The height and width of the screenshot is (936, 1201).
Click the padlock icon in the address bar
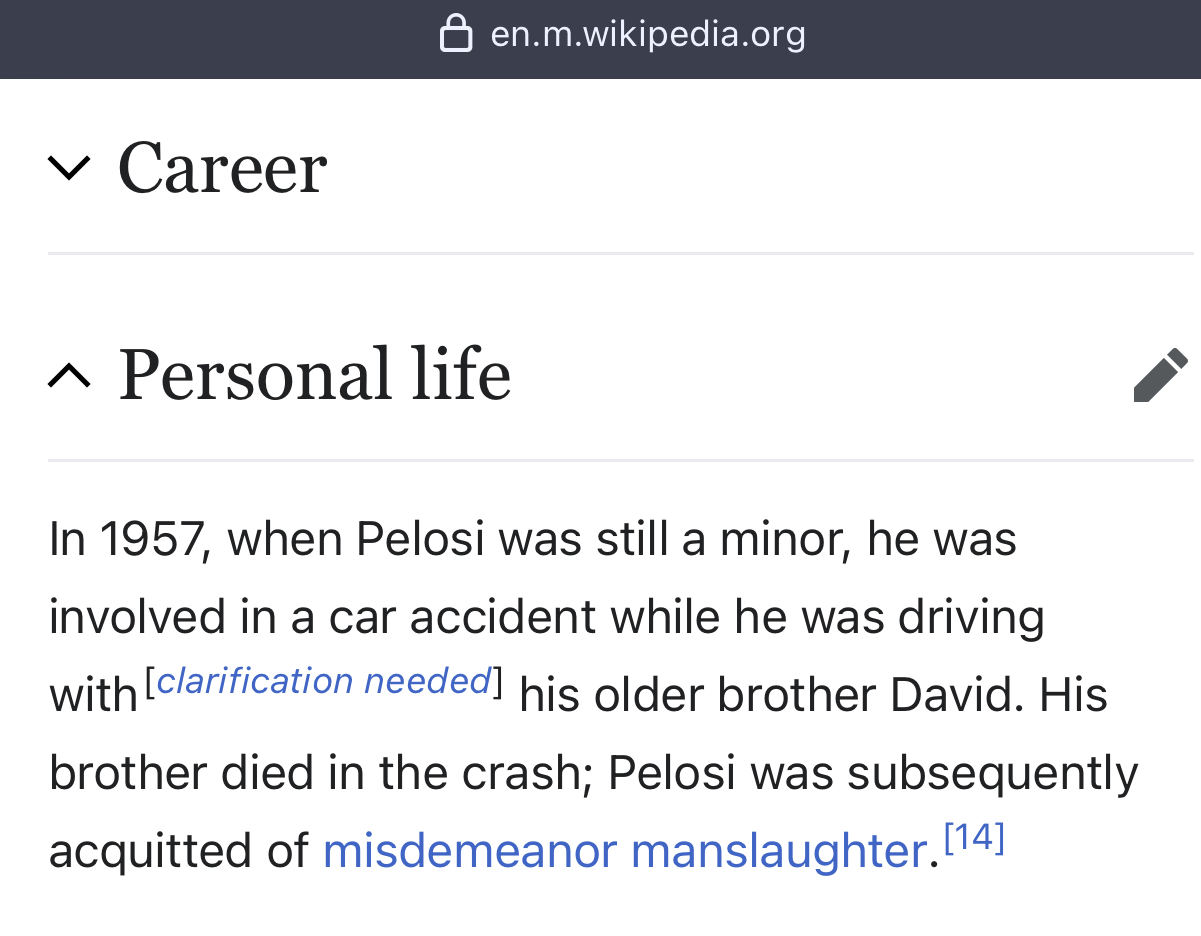click(x=456, y=35)
